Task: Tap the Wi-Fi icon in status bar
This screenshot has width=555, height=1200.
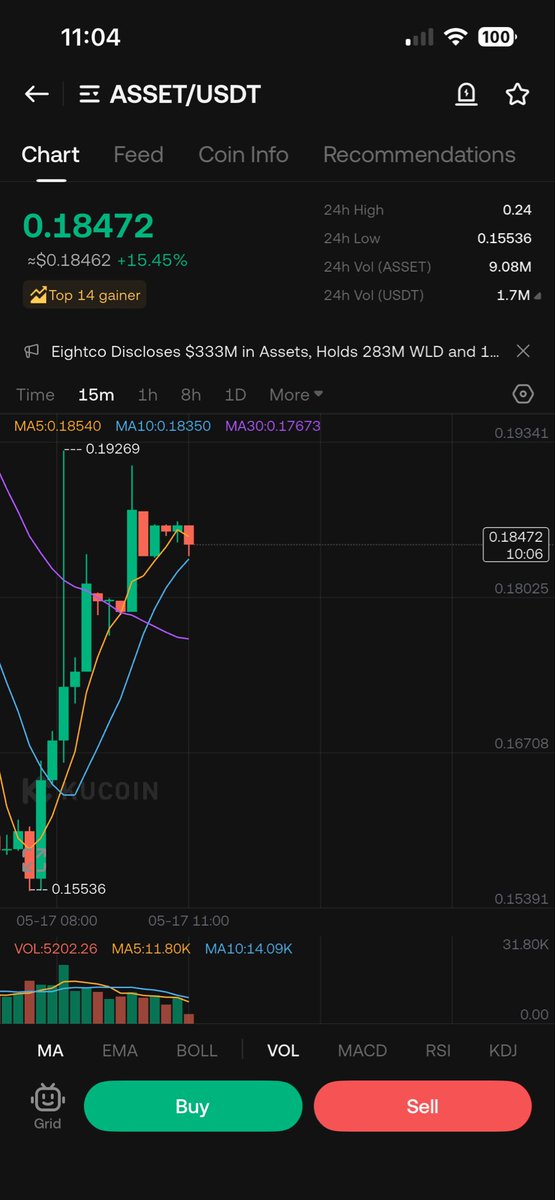Action: (456, 37)
